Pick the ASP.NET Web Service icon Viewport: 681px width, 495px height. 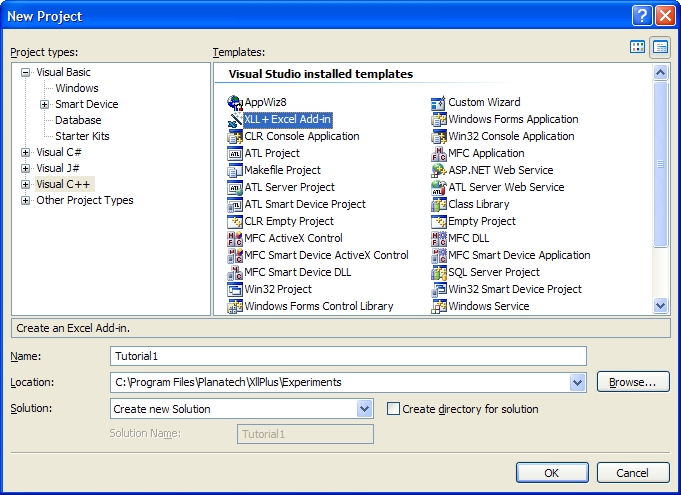439,170
